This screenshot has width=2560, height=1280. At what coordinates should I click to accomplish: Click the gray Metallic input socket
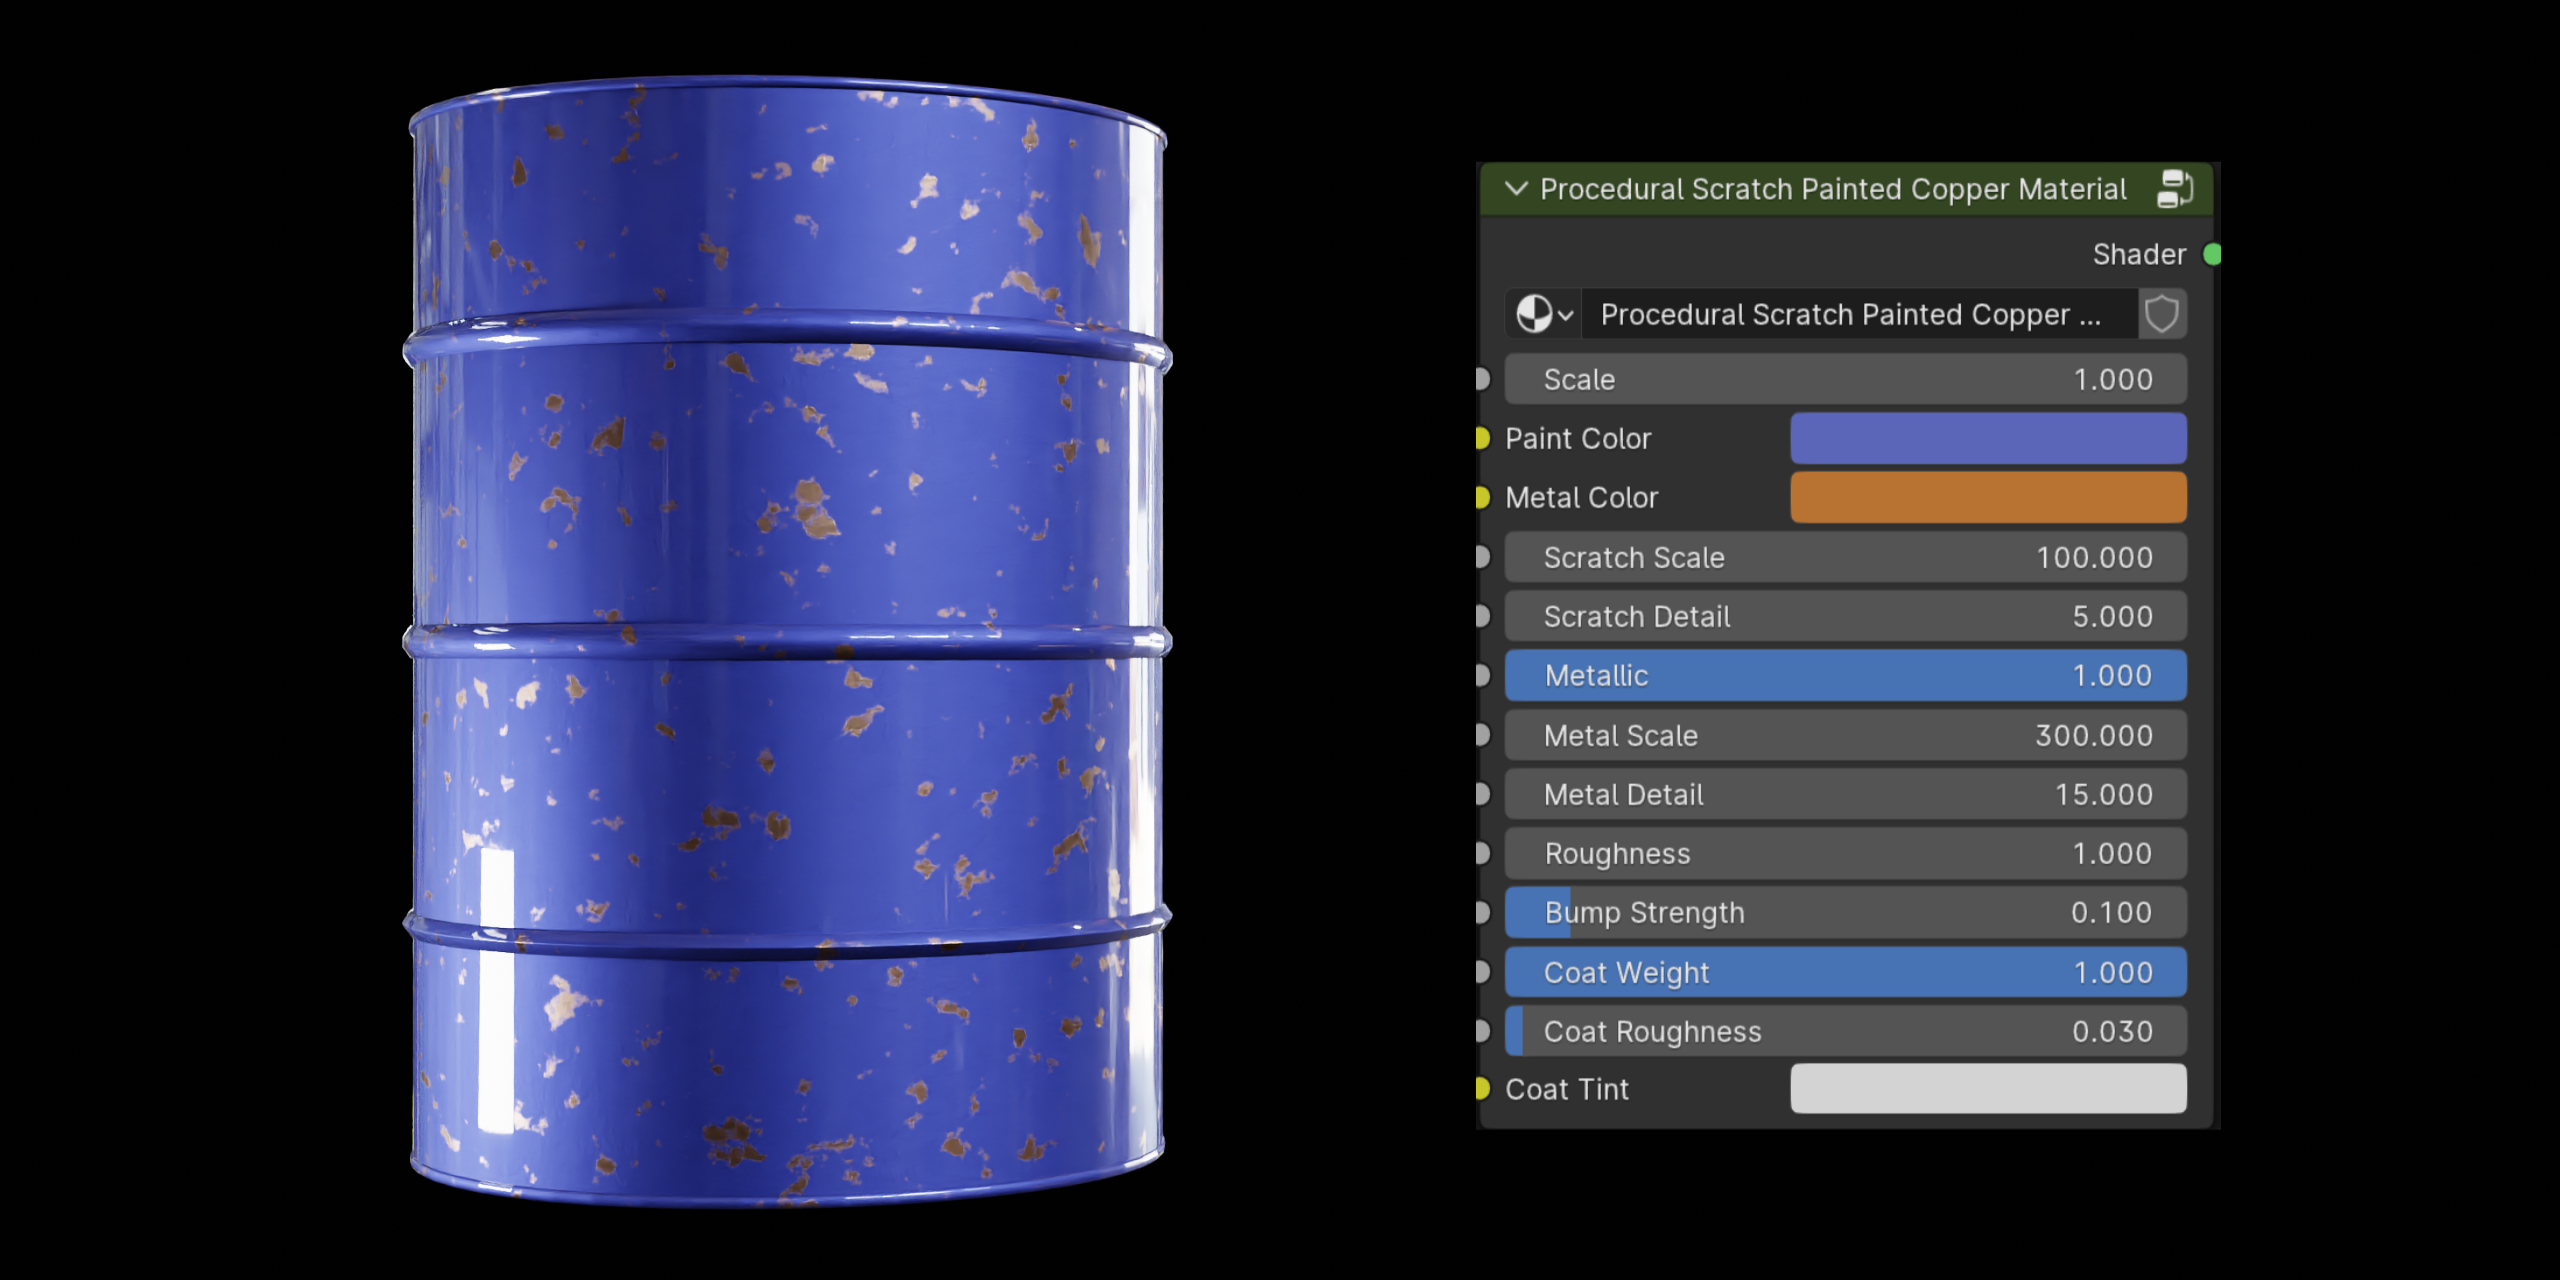click(1482, 675)
